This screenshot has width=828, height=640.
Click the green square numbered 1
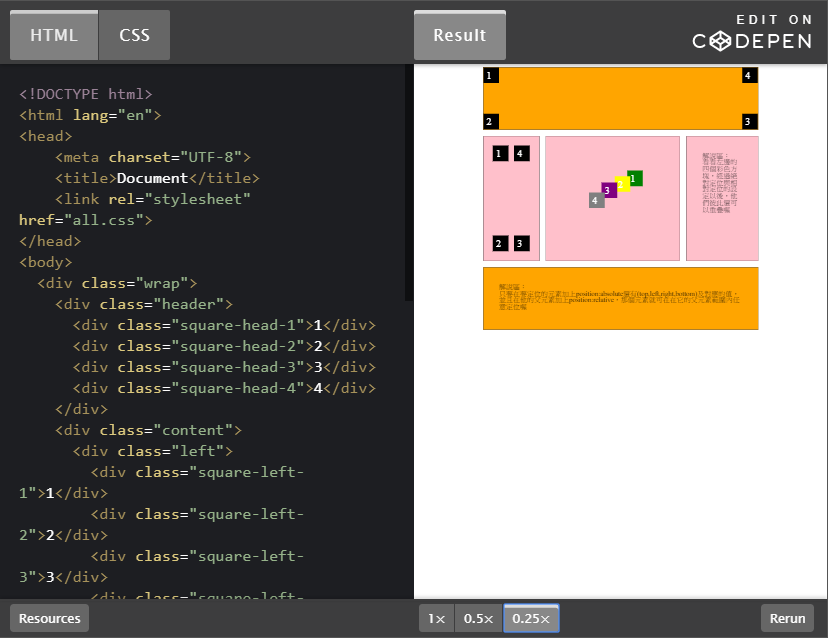[x=635, y=178]
